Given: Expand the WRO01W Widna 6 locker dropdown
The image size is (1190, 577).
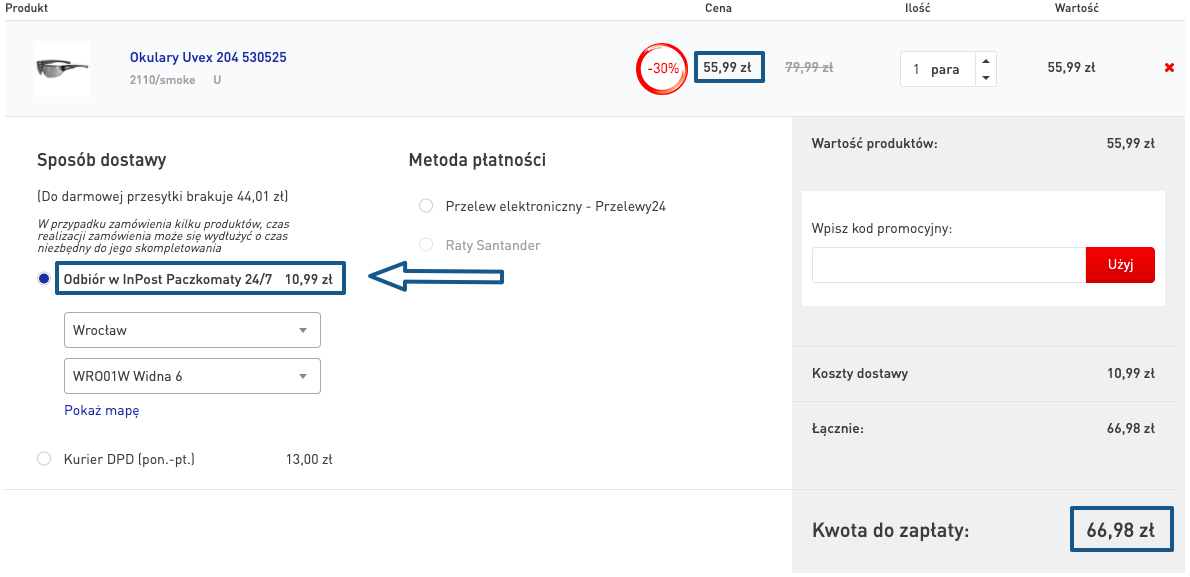Looking at the screenshot, I should coord(192,376).
